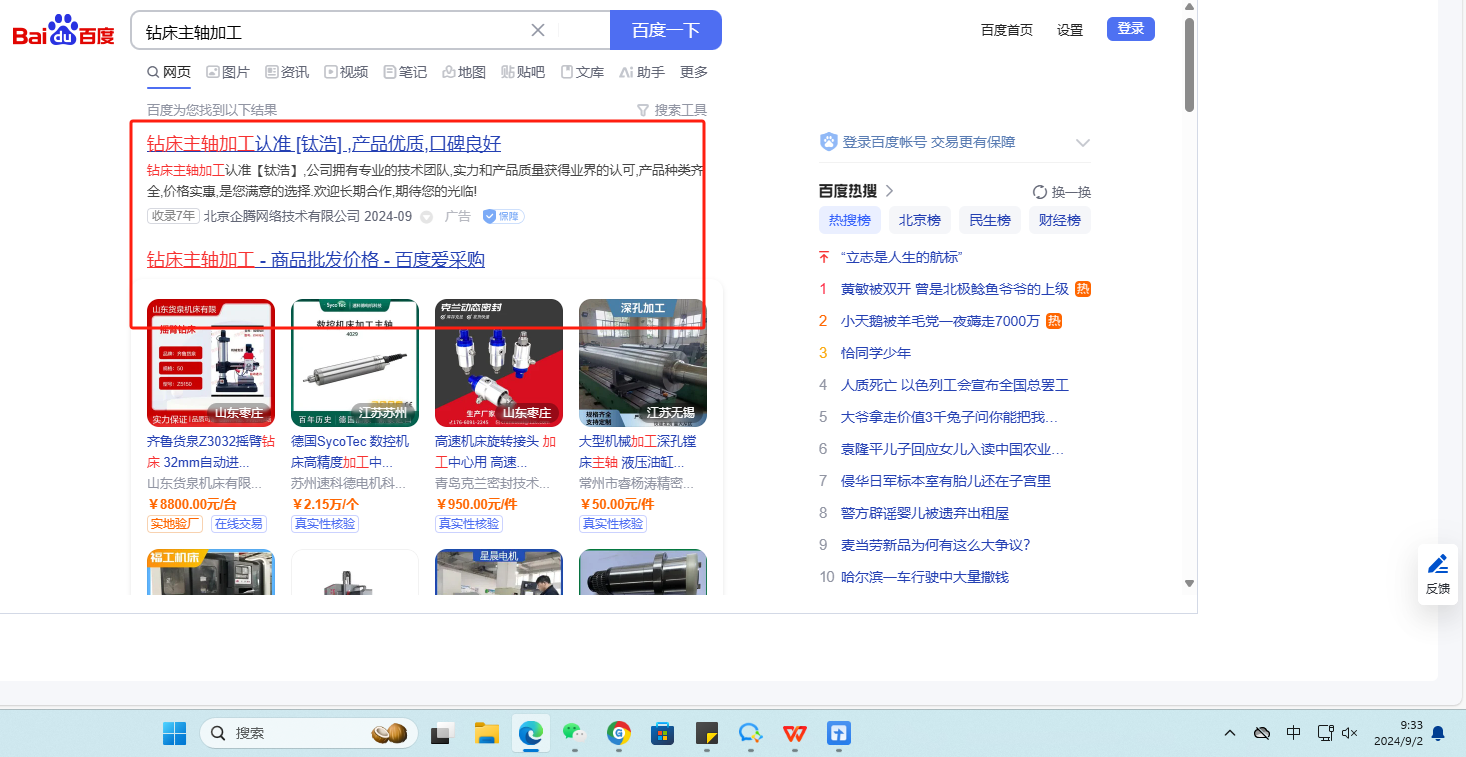This screenshot has width=1466, height=757.
Task: Open WeChat from the taskbar
Action: (x=573, y=734)
